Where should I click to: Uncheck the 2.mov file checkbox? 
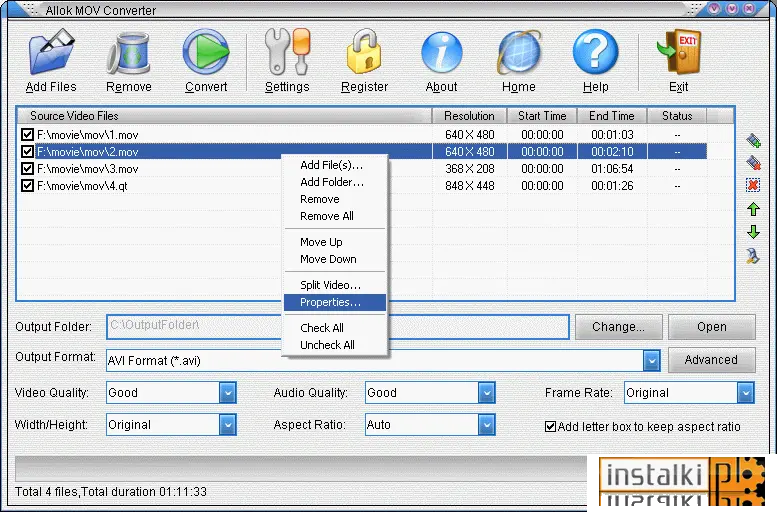(27, 151)
